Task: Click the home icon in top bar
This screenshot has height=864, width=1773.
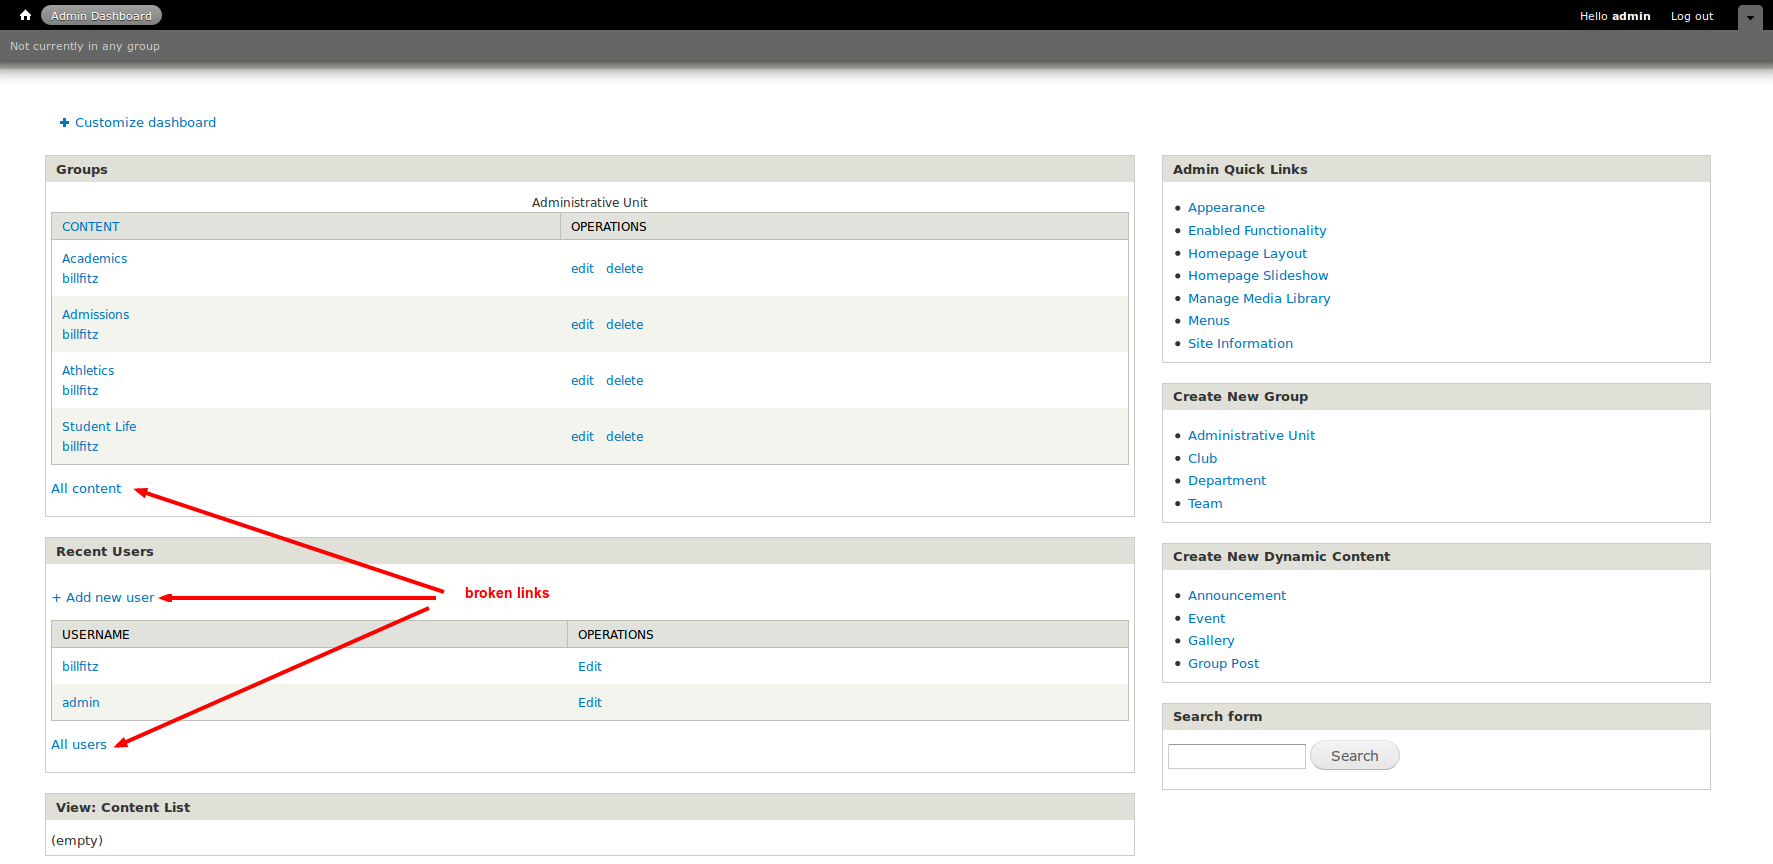Action: pos(25,15)
